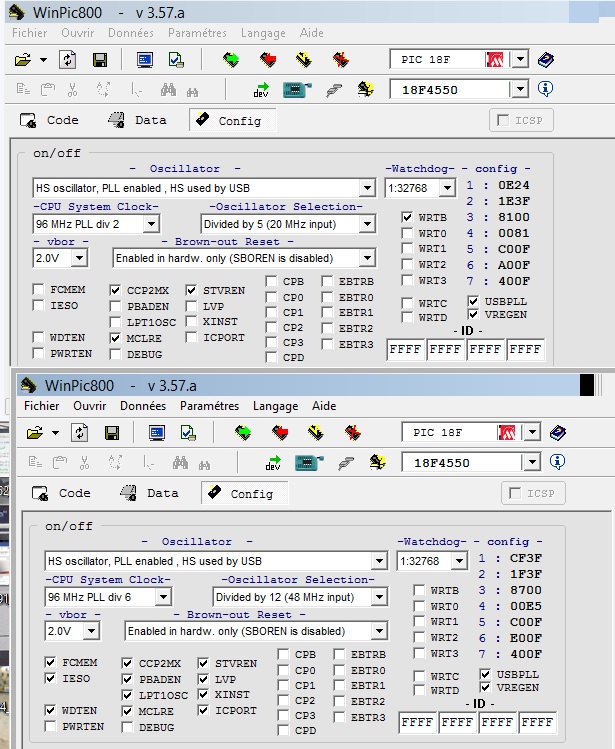
Task: Enable PBADEN checkbox in the upper window
Action: click(x=115, y=306)
